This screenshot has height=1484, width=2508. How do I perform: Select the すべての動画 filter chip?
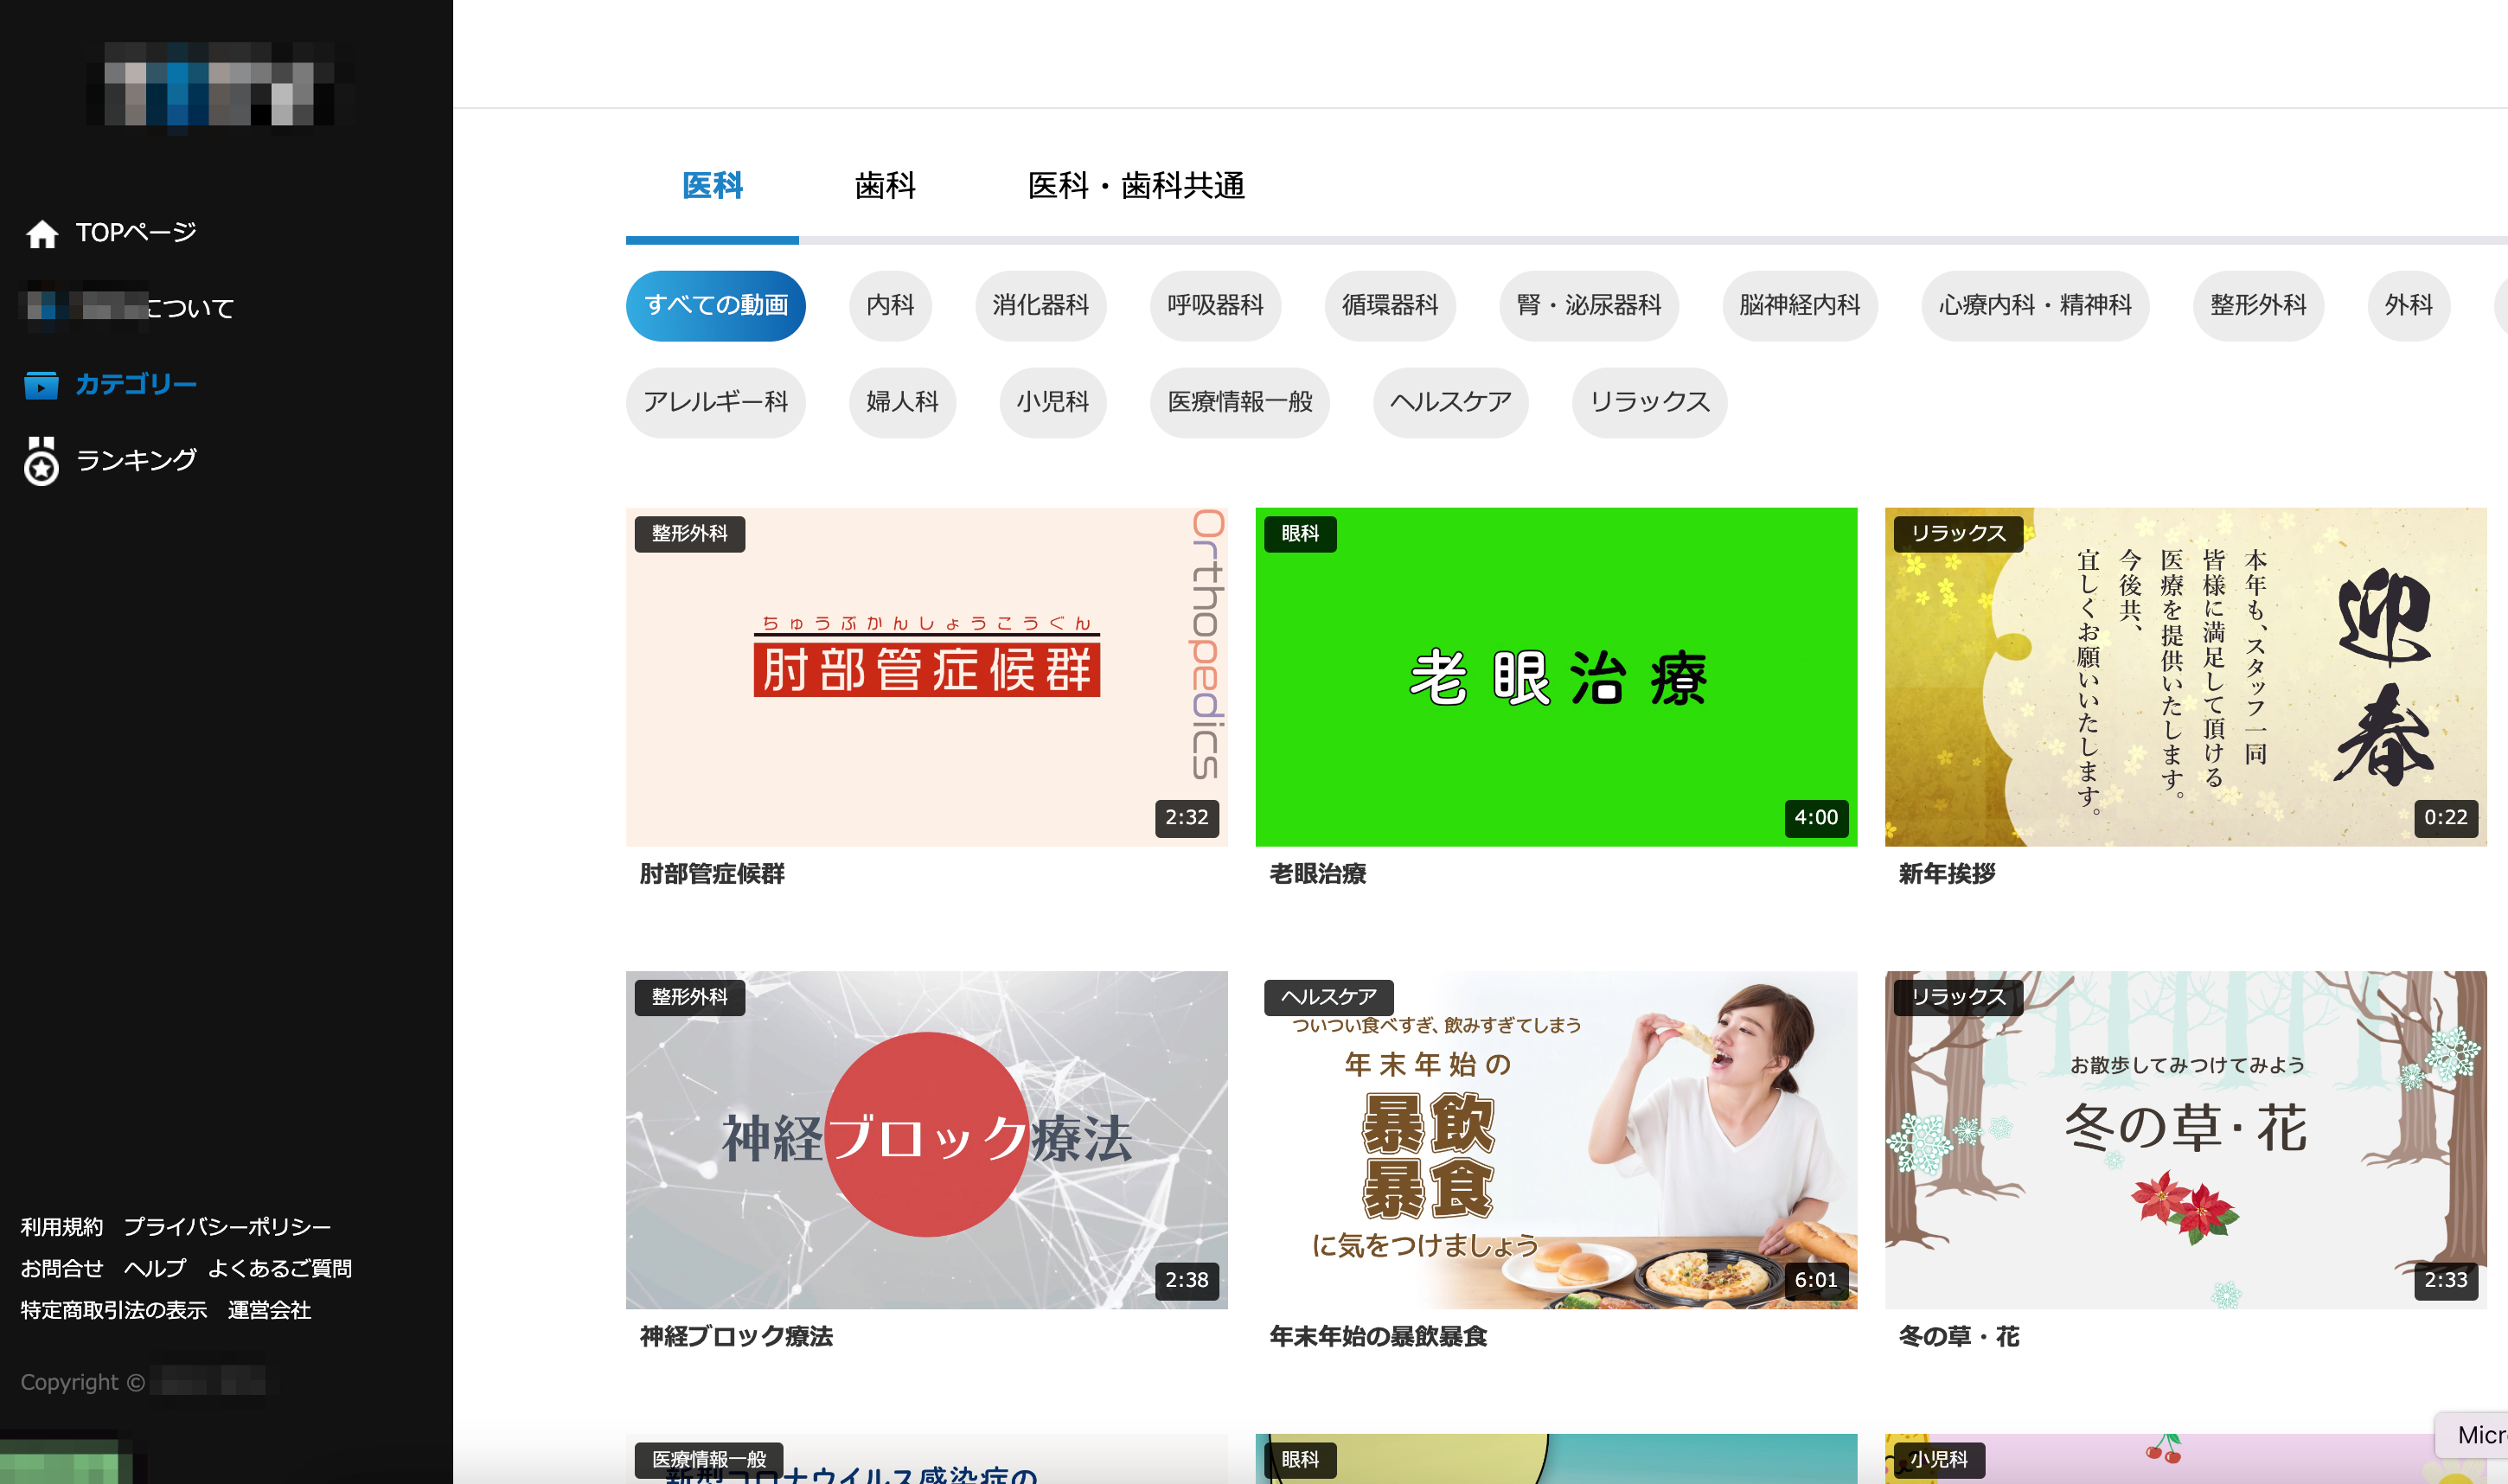(x=715, y=305)
